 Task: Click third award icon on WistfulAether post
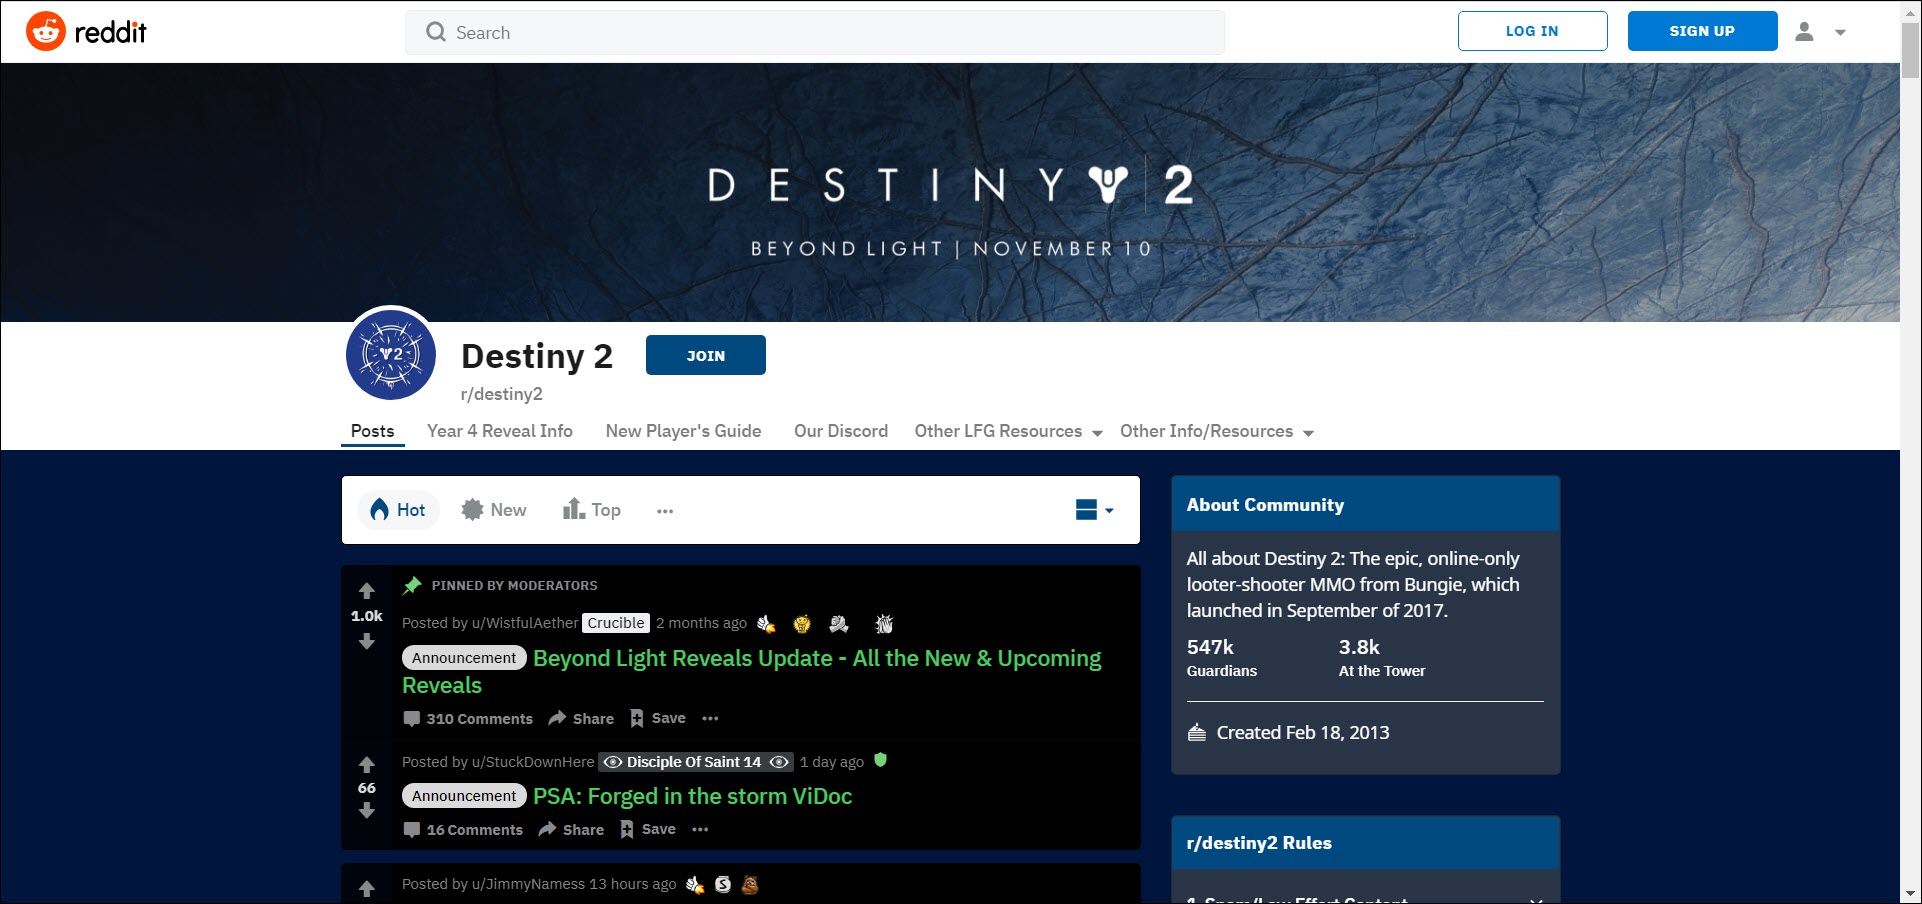pyautogui.click(x=839, y=624)
